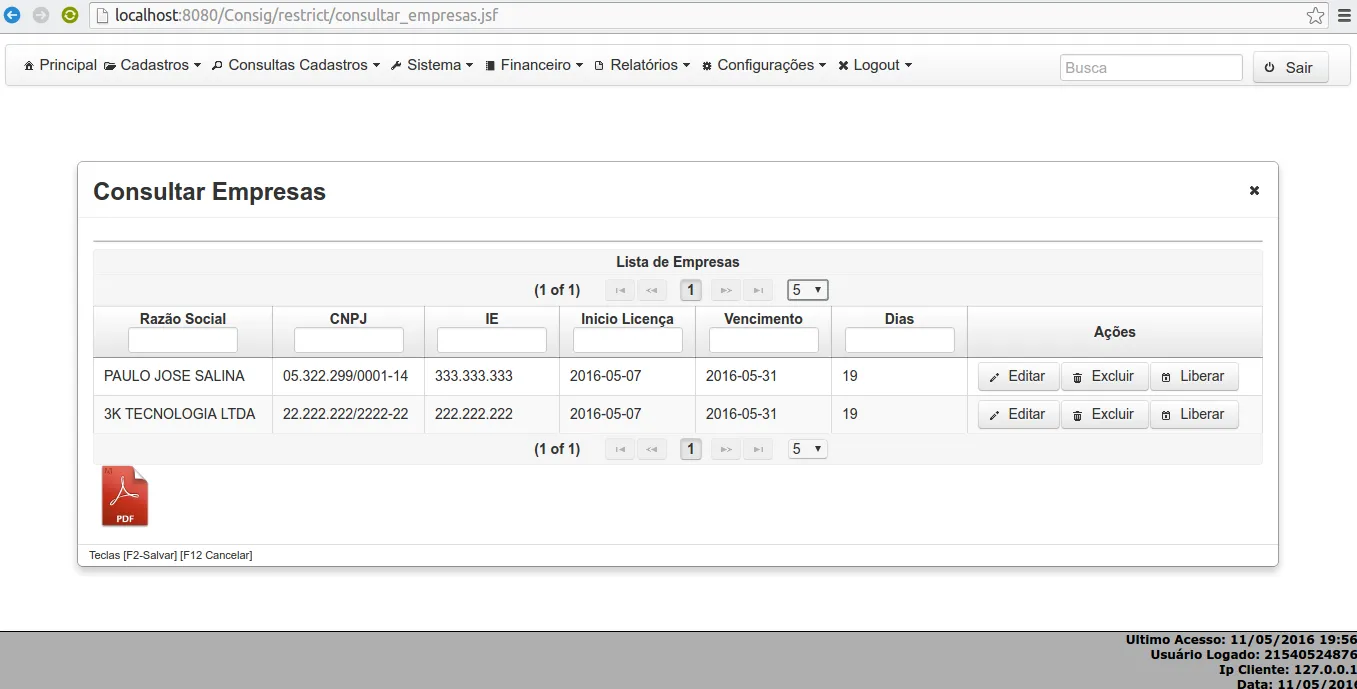Click IE filter field
This screenshot has height=689, width=1357.
coord(492,340)
